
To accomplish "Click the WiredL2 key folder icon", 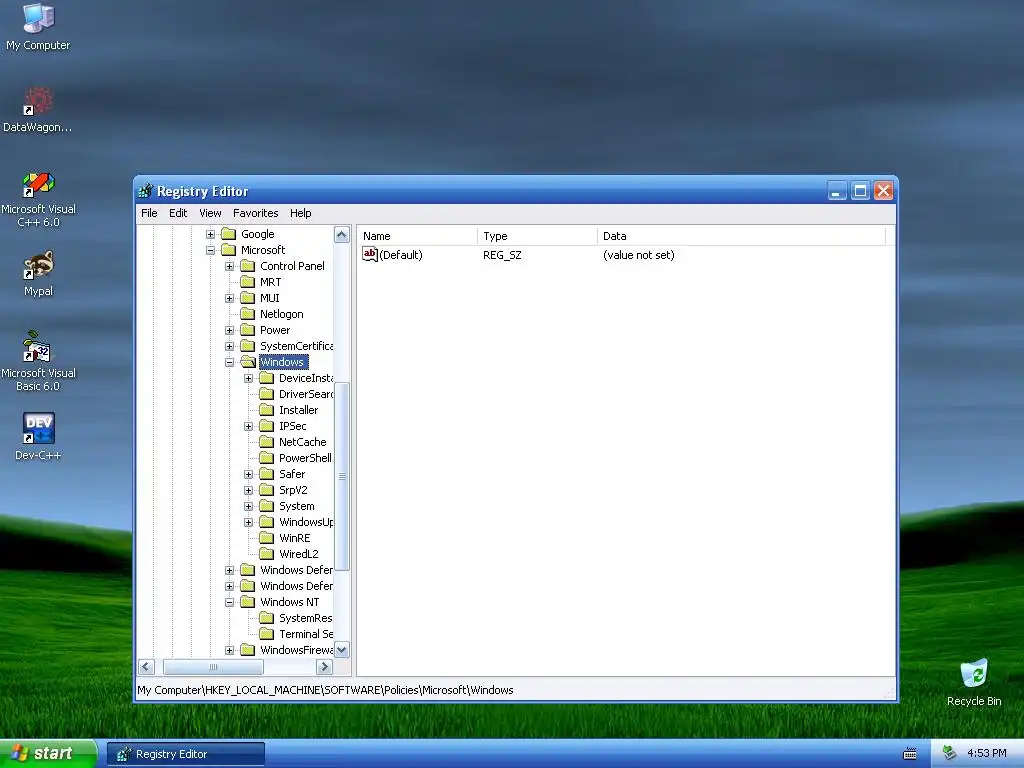I will coord(266,554).
